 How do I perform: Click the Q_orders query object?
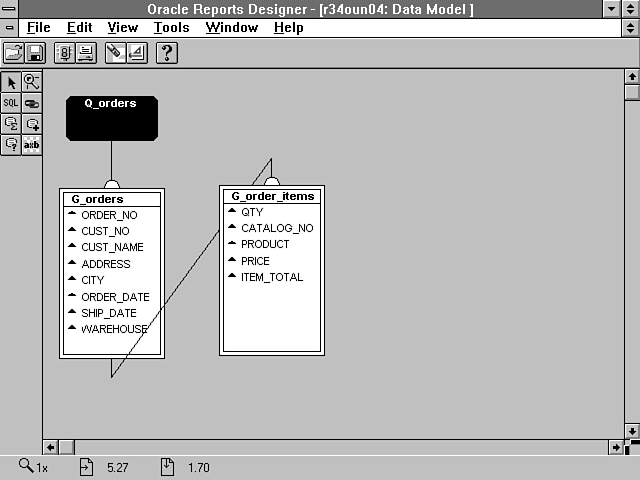[x=111, y=118]
